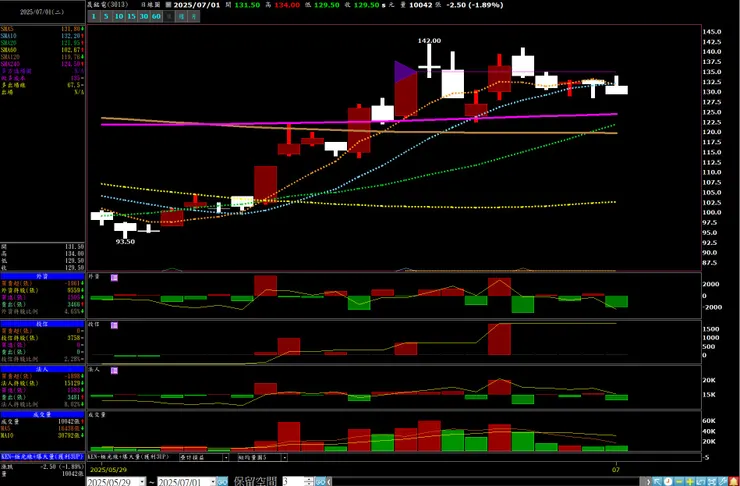Viewport: 740px width, 486px height.
Task: Click the clock icon in bottom toolbar
Action: [668, 481]
